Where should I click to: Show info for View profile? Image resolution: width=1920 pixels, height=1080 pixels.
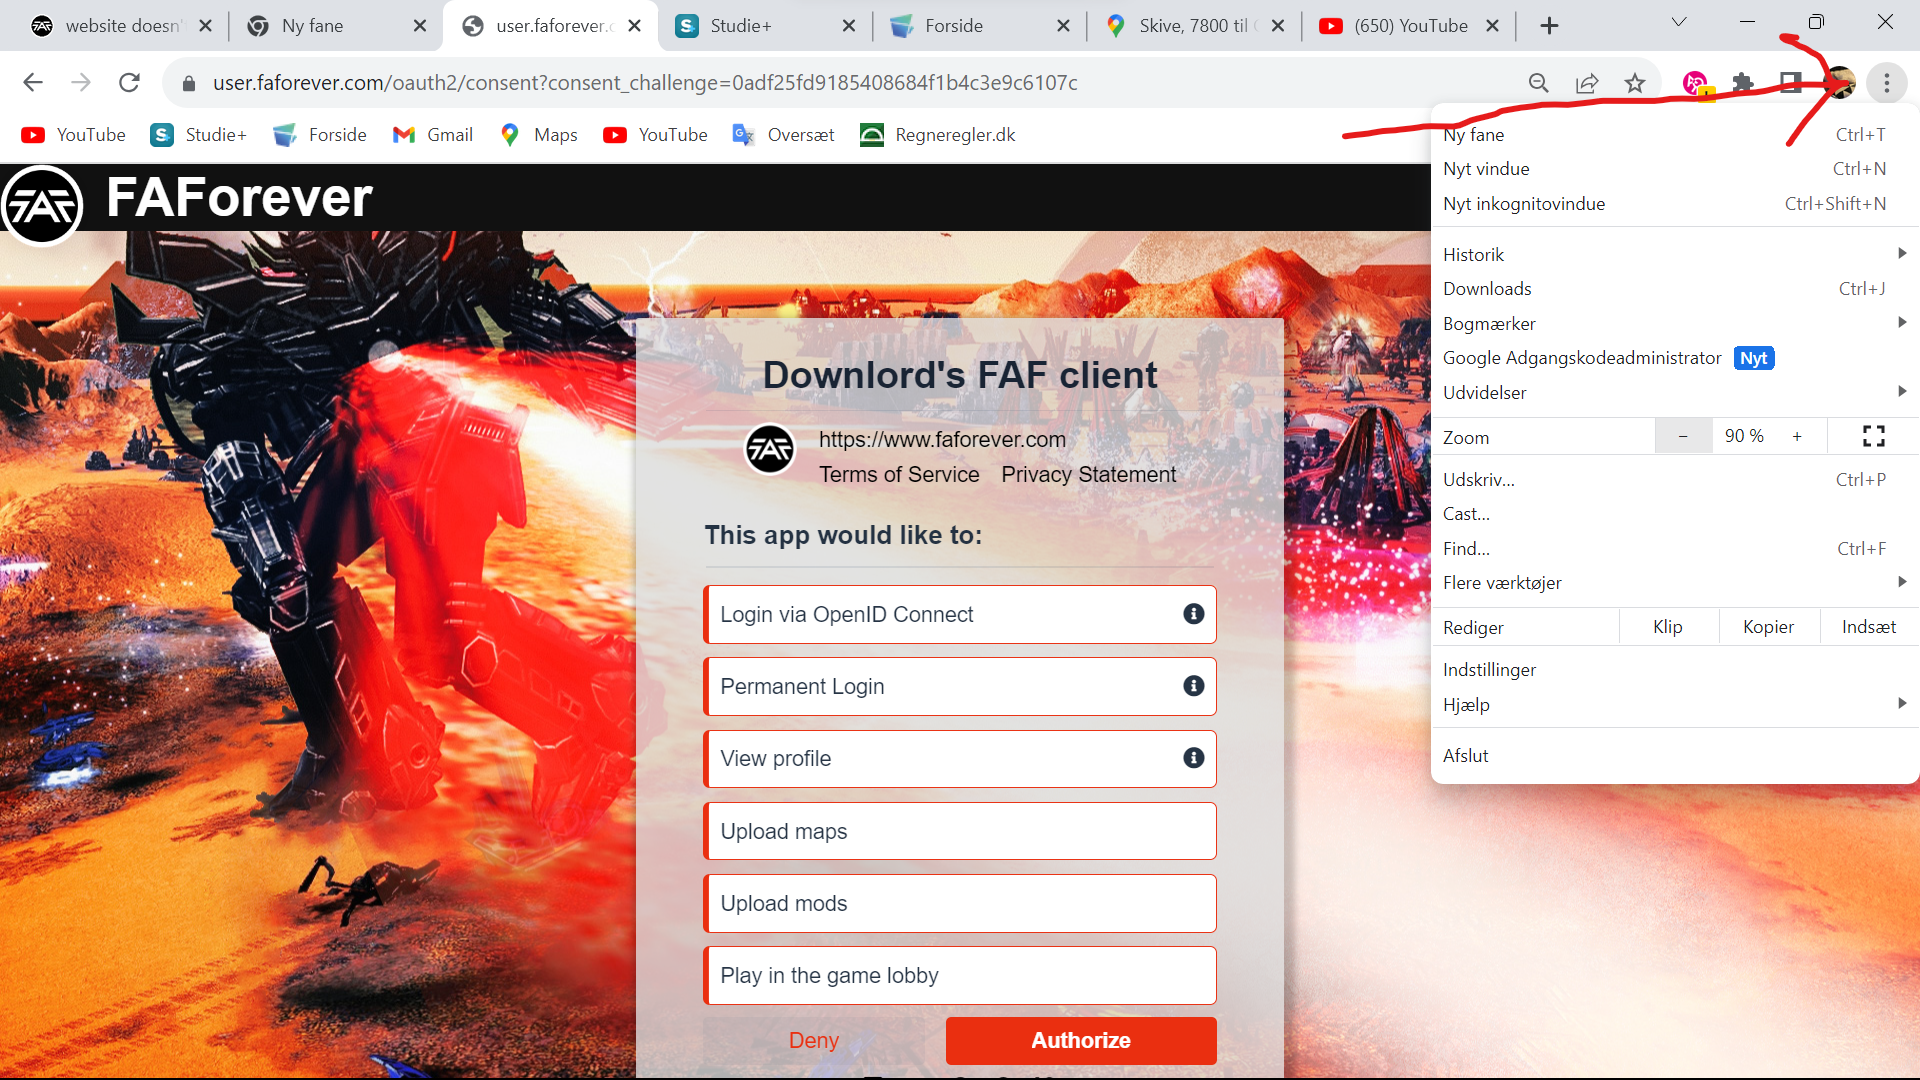[1194, 758]
